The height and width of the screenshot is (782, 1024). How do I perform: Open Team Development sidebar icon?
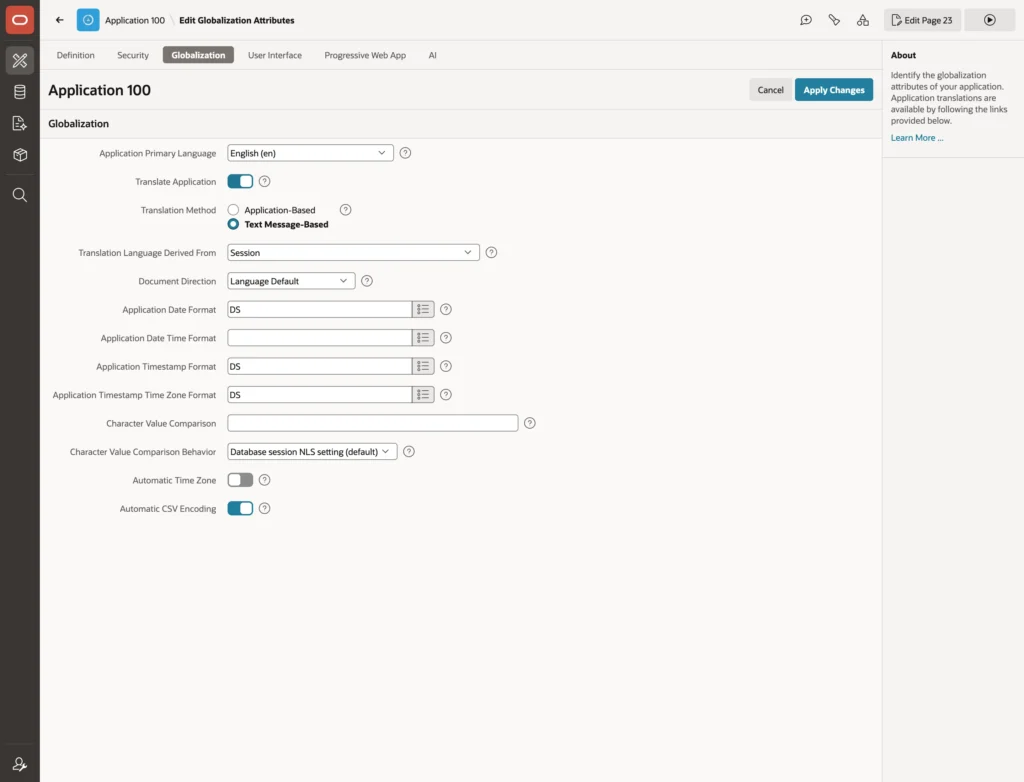click(20, 123)
